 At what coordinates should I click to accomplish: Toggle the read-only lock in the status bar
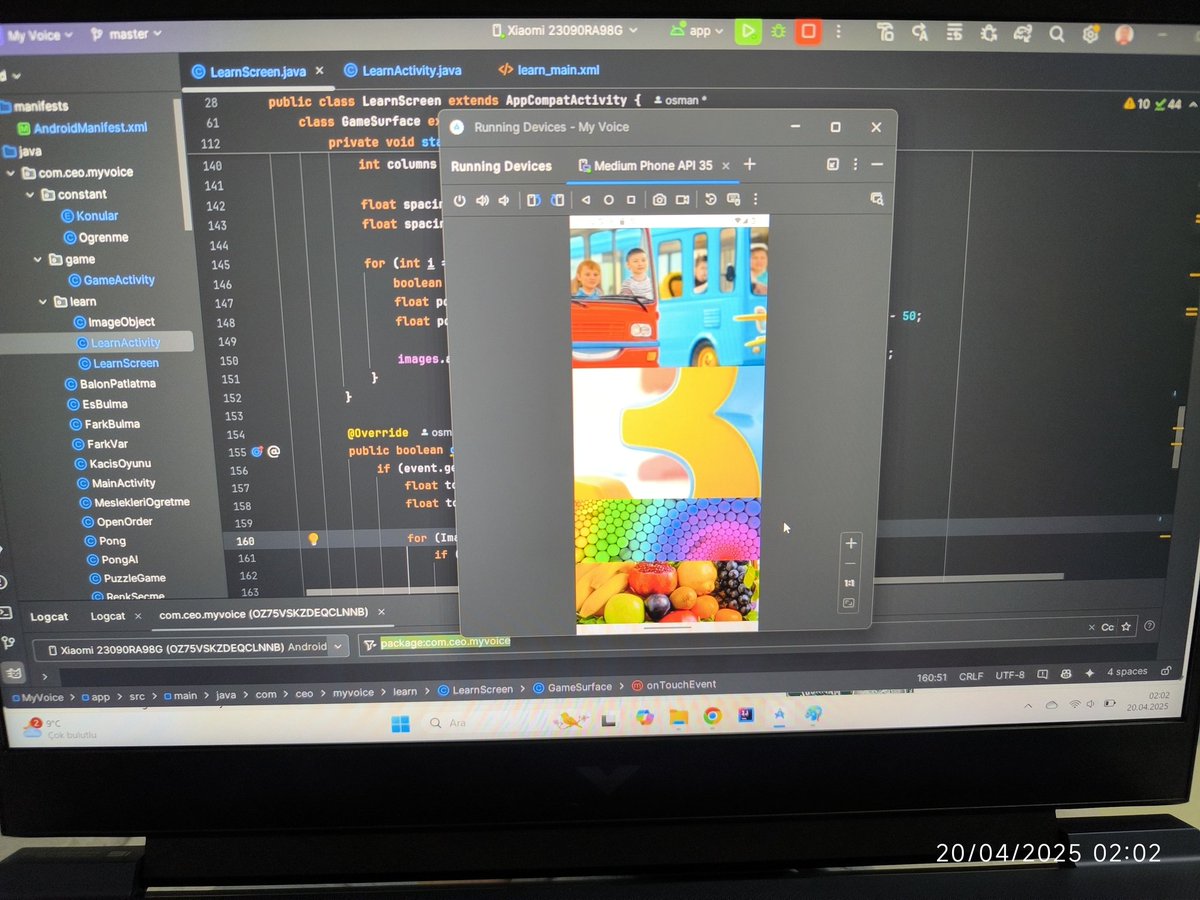click(x=1166, y=672)
